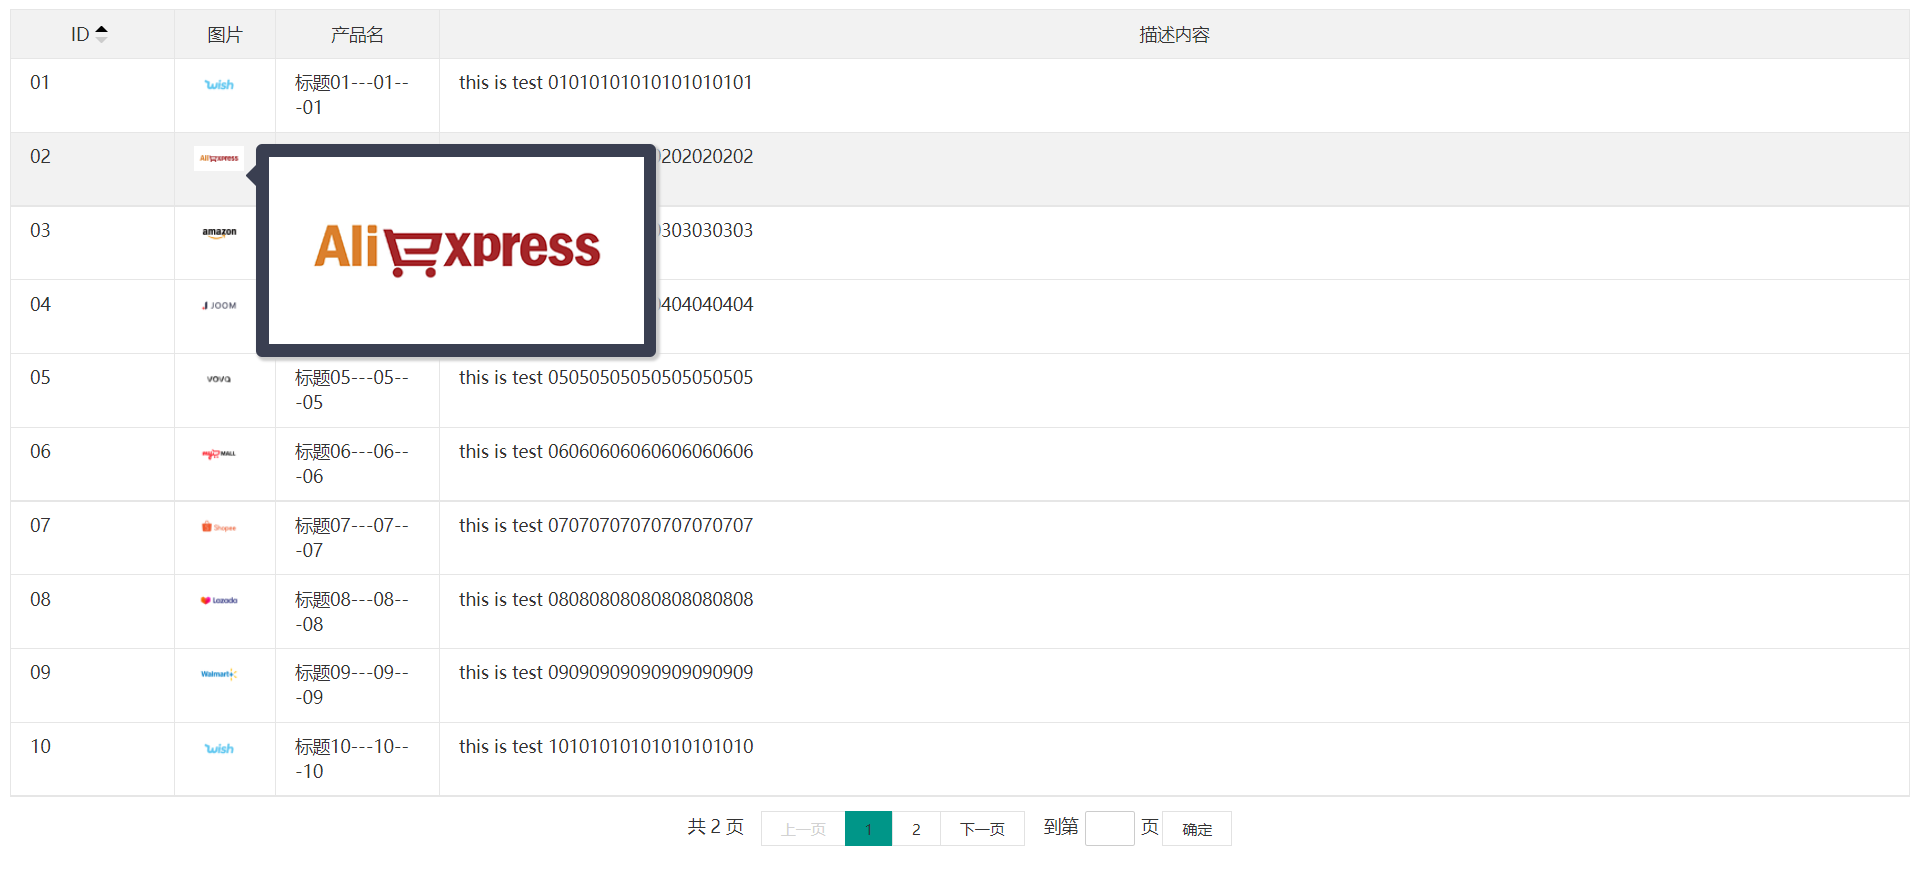Click the Joom logo thumbnail in row 04
This screenshot has width=1920, height=893.
[x=219, y=306]
